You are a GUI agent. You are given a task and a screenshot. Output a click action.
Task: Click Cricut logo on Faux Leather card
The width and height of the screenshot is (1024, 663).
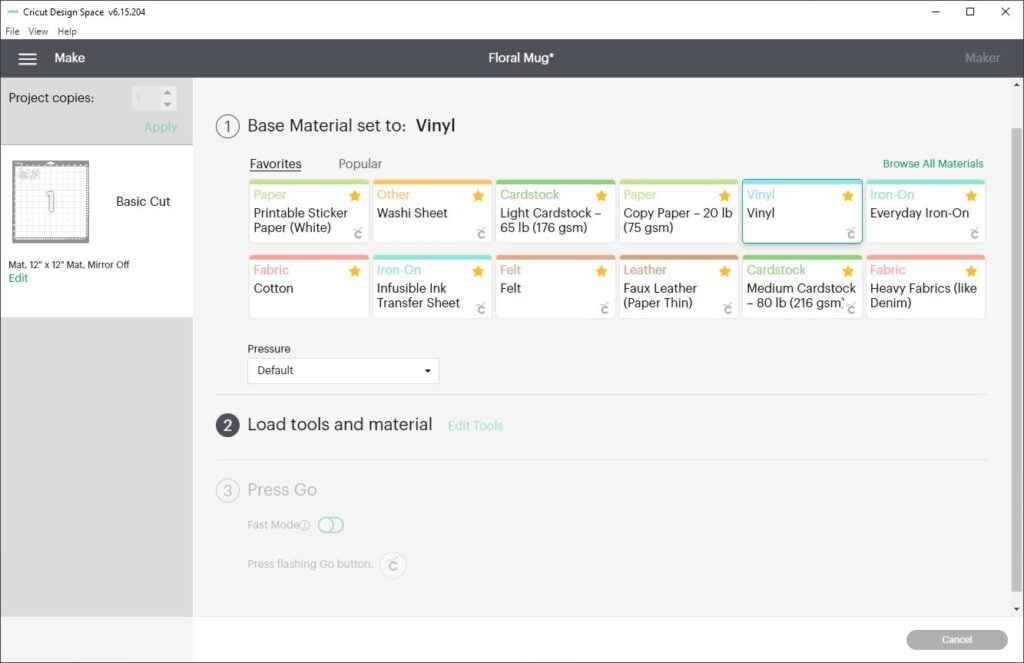click(x=728, y=308)
